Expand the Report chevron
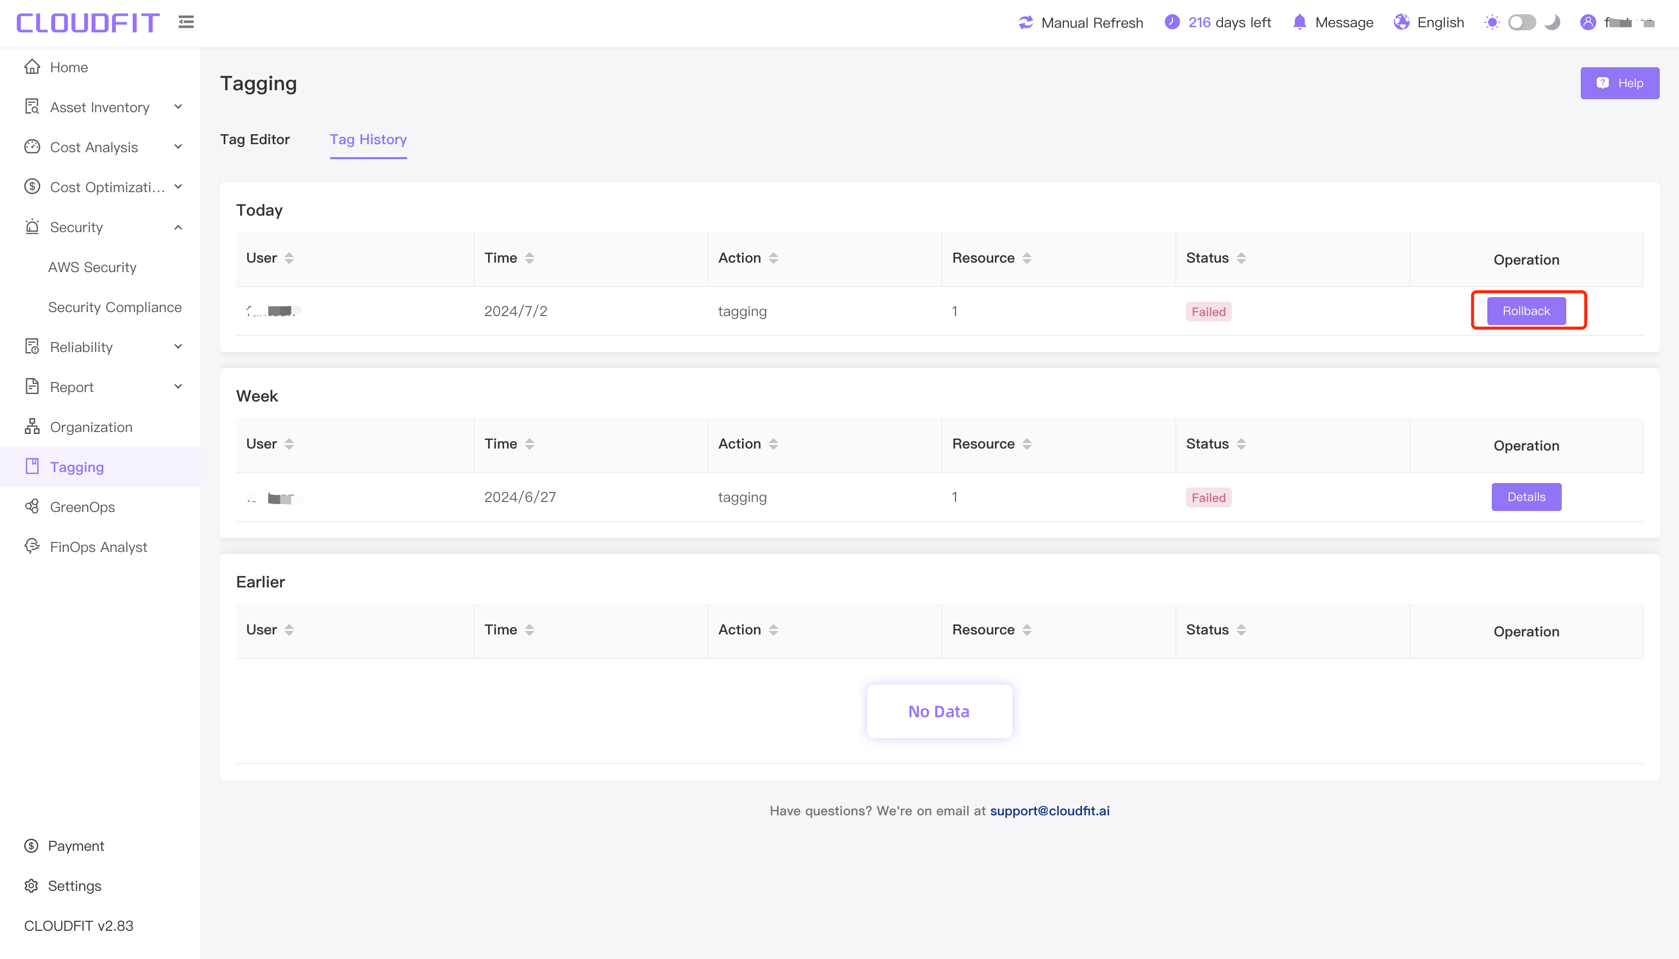This screenshot has height=959, width=1679. click(x=178, y=387)
